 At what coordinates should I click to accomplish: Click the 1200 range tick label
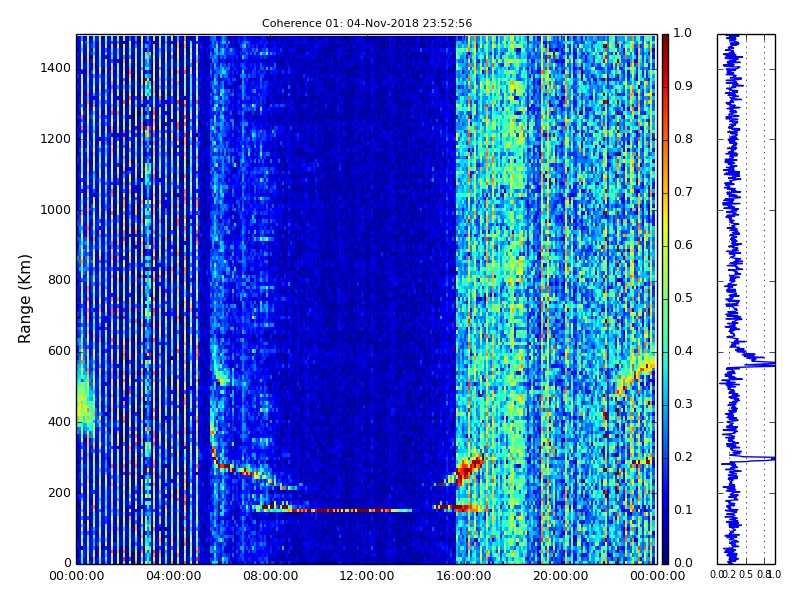pyautogui.click(x=56, y=139)
